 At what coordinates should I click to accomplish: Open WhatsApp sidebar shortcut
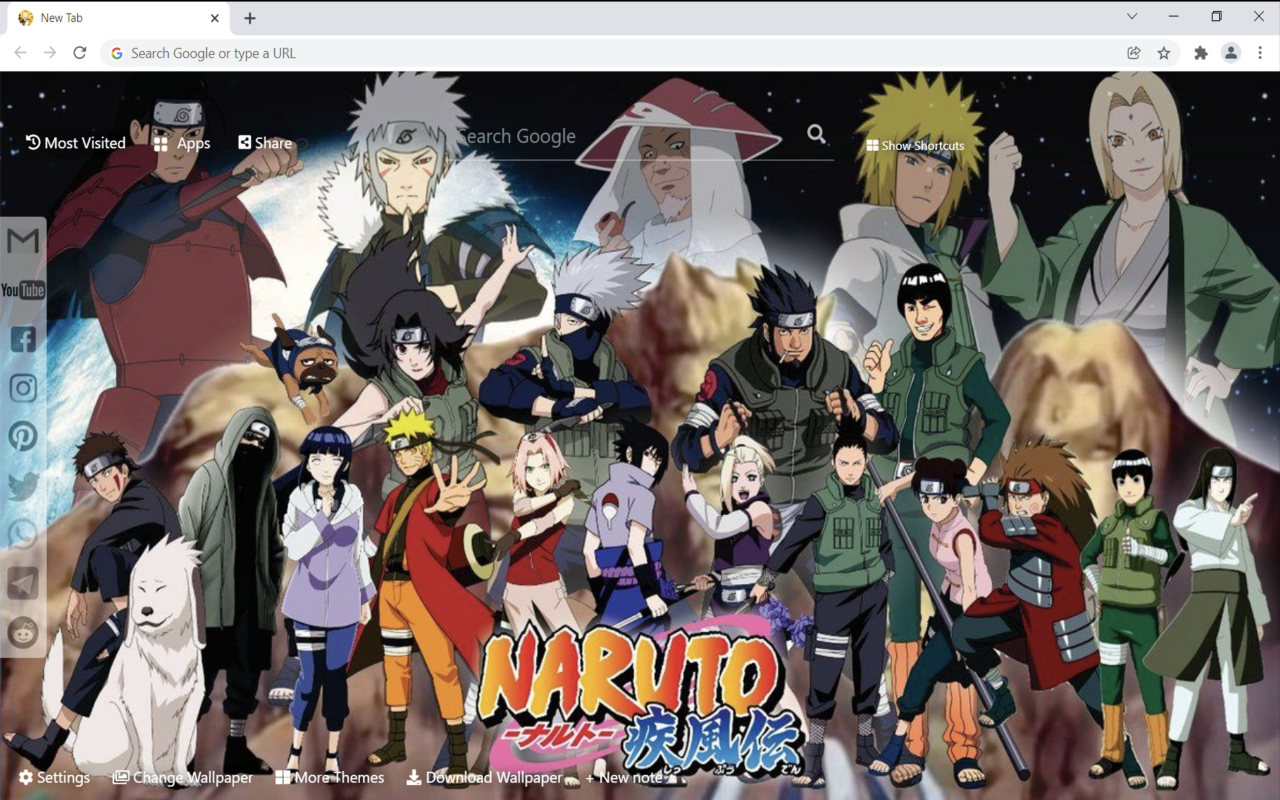pyautogui.click(x=23, y=535)
